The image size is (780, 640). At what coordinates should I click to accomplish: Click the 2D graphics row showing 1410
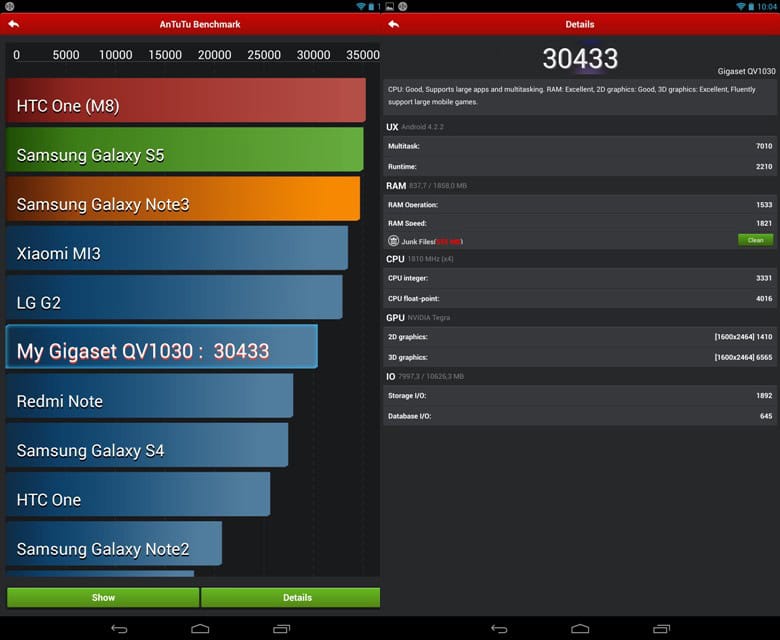[580, 337]
